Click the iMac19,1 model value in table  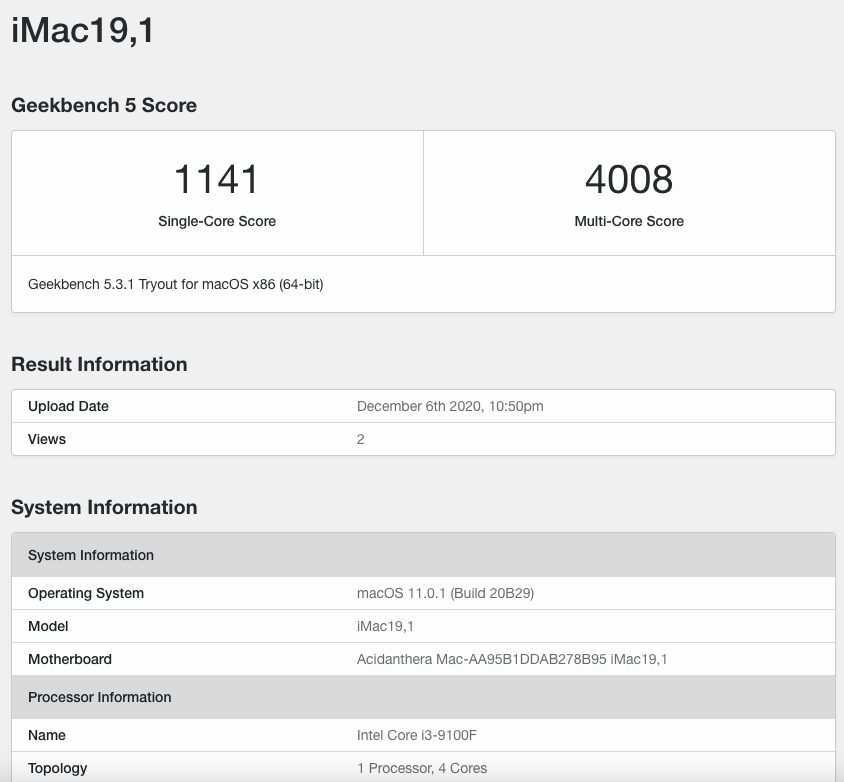click(x=385, y=626)
